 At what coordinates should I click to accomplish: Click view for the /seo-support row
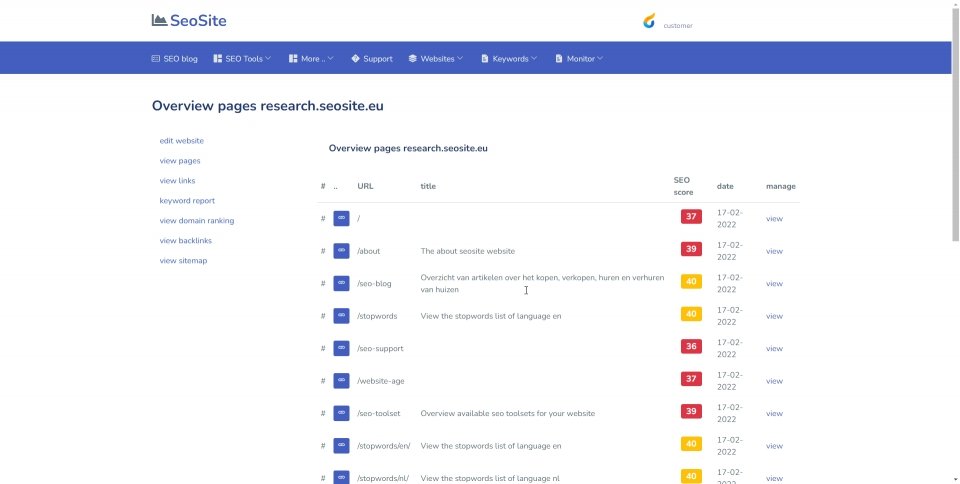coord(774,348)
